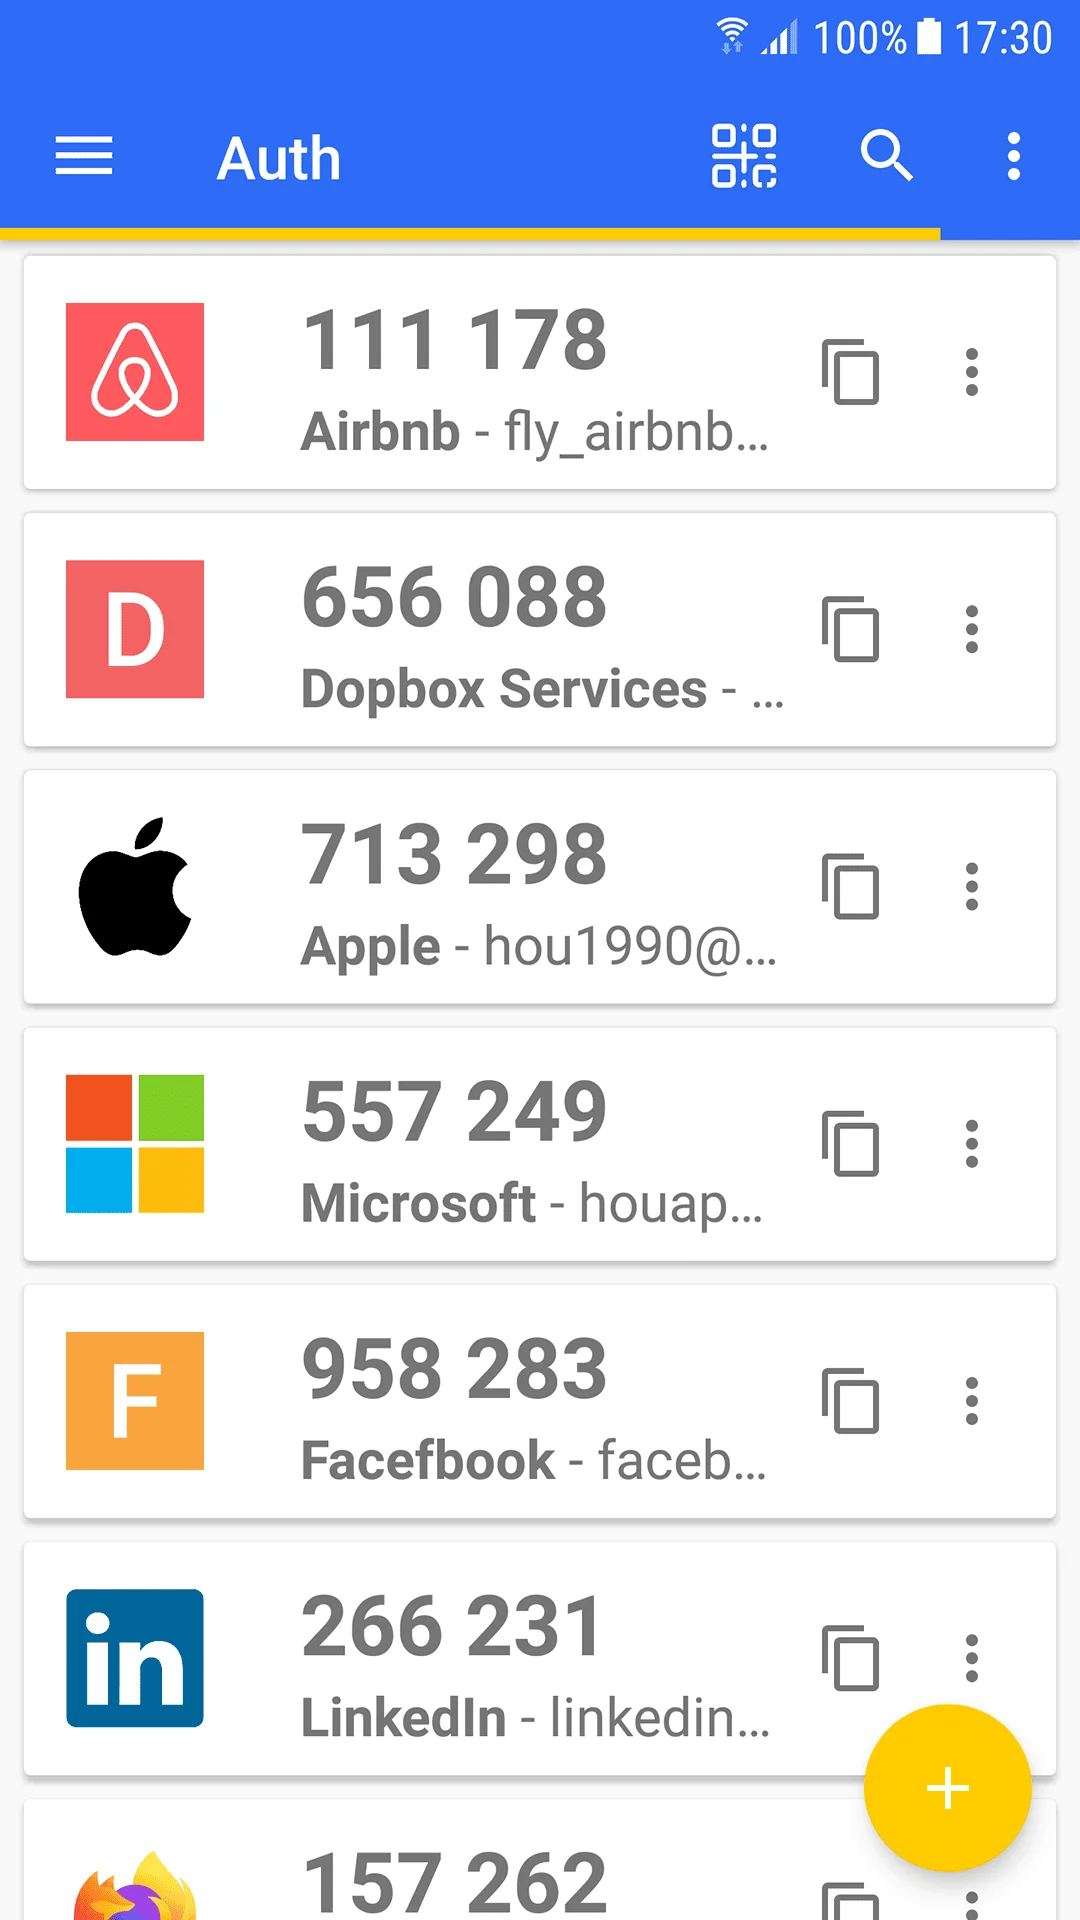Open the QR code scanner
Screen dimensions: 1080x1920
tap(744, 156)
